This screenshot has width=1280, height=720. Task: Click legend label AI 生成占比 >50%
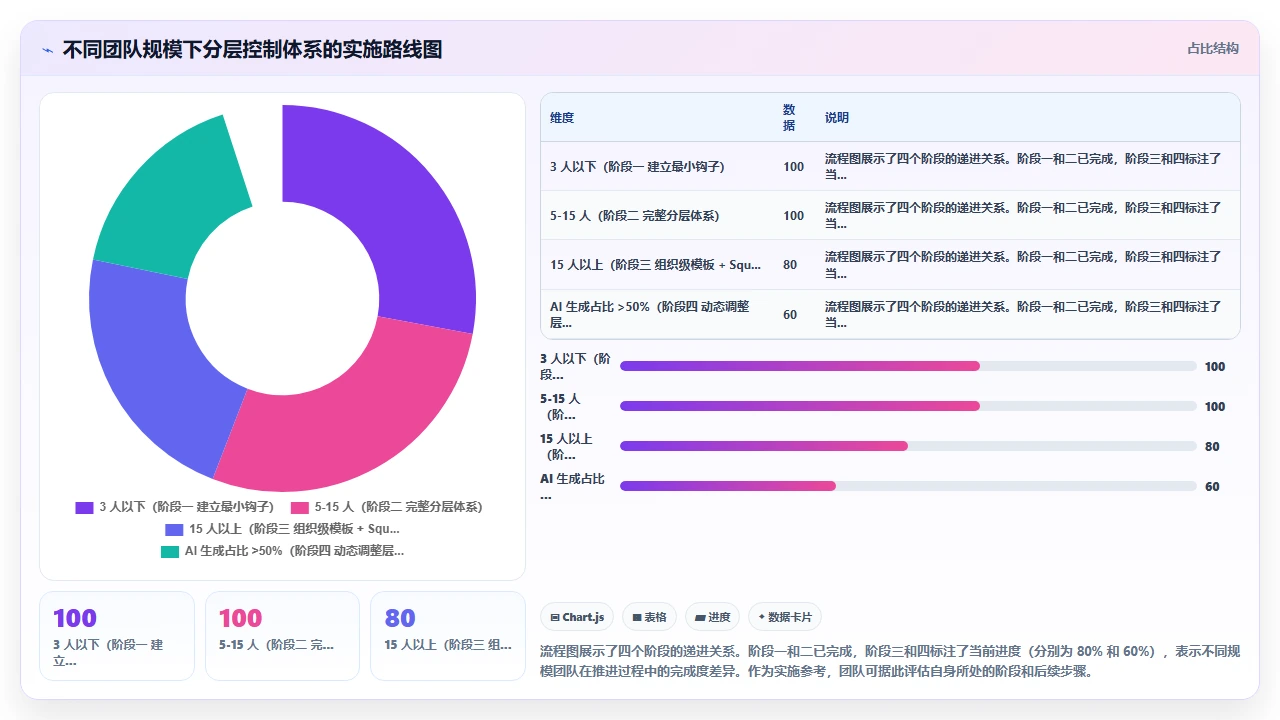(x=294, y=551)
